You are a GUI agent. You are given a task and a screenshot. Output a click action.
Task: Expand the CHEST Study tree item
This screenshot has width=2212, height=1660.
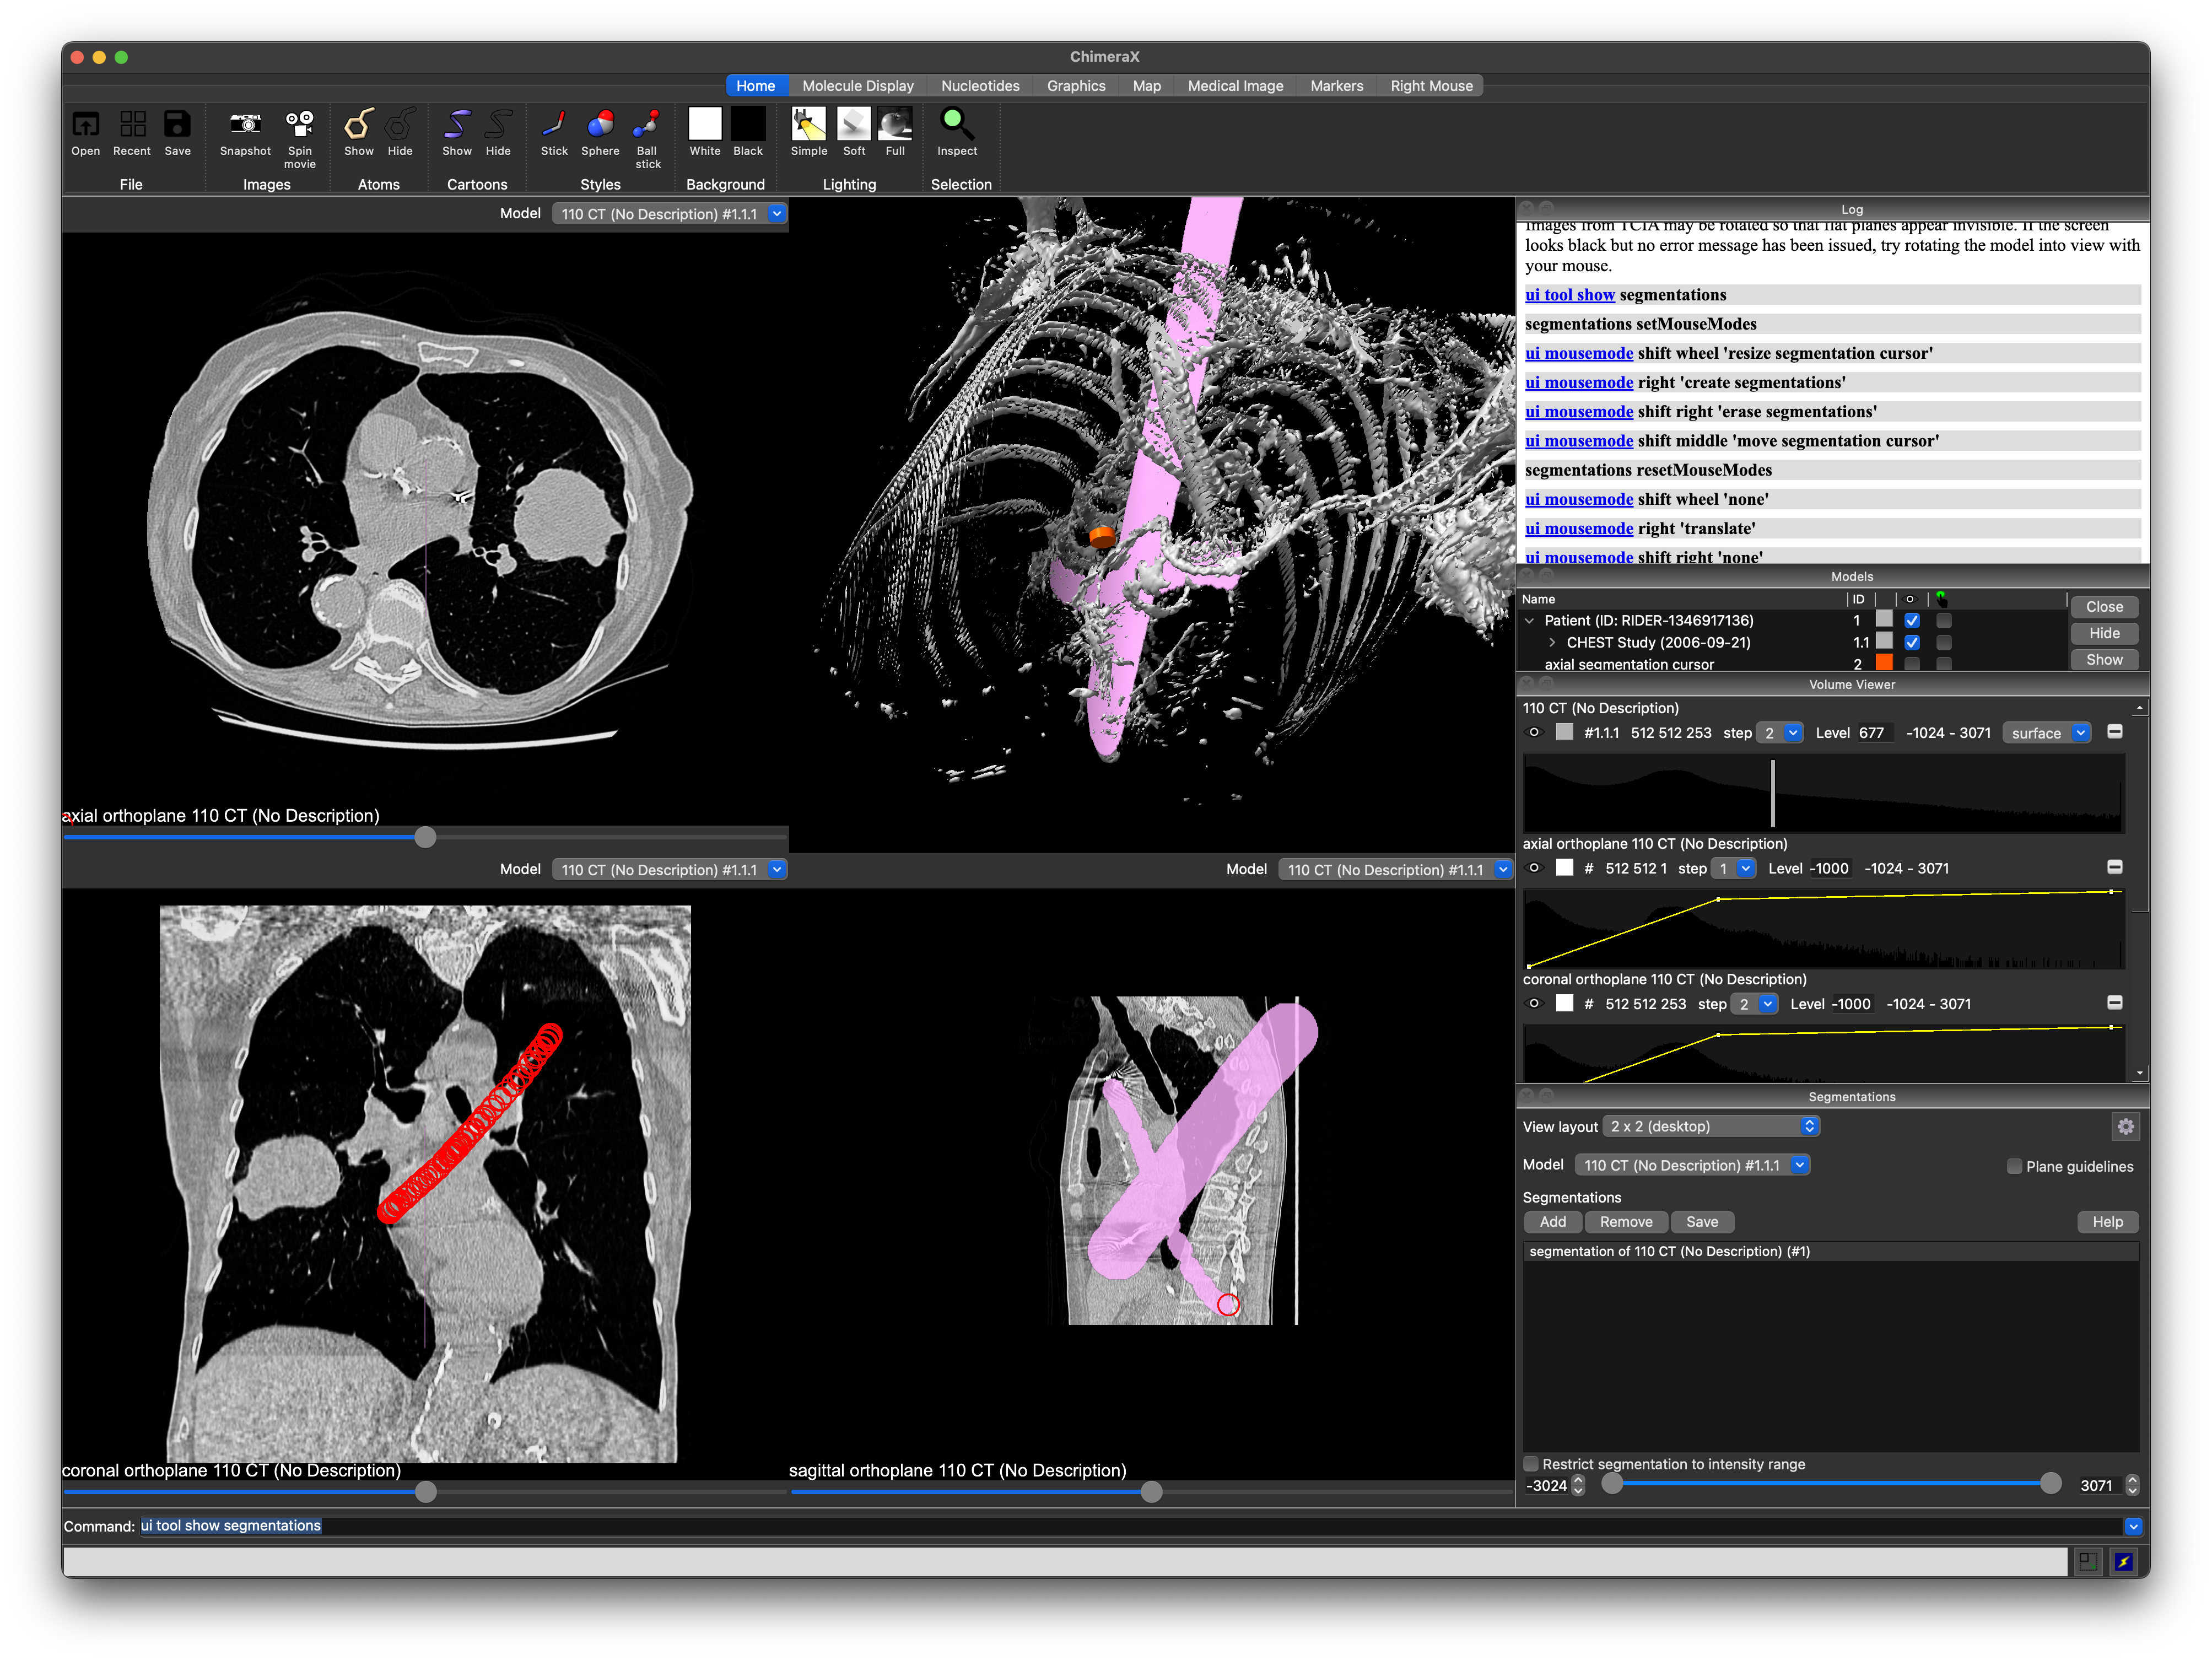1552,643
